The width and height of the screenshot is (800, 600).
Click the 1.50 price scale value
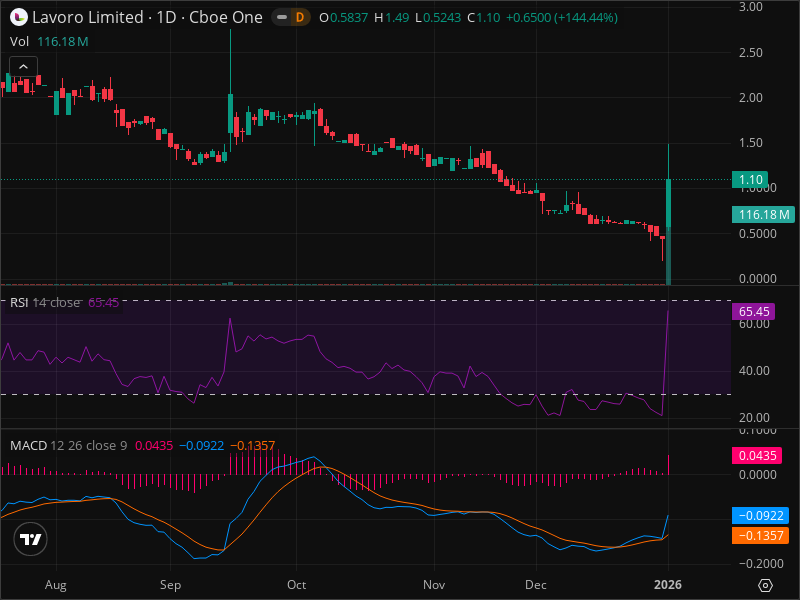tap(751, 143)
